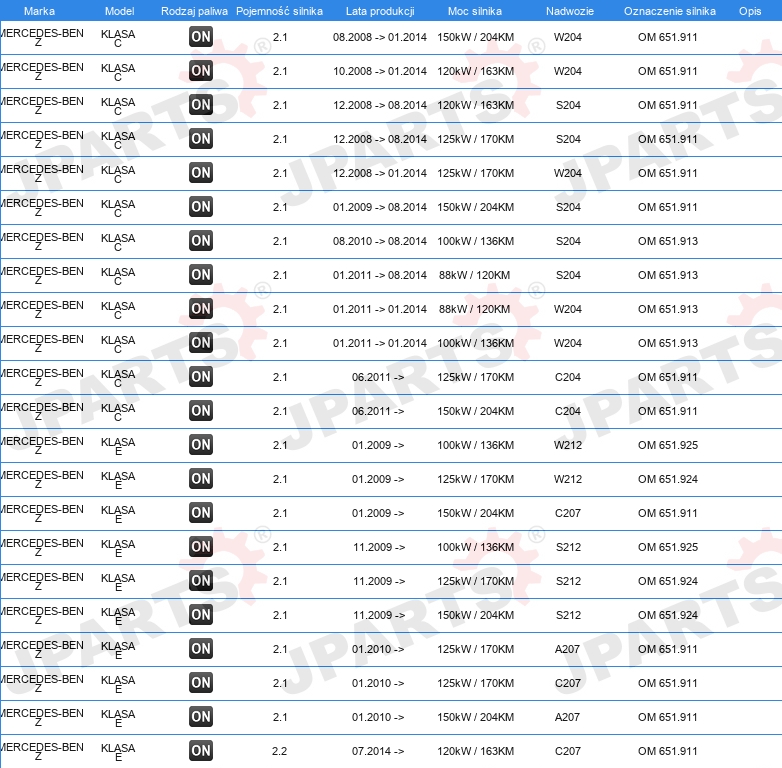Click ON icon in 01.2009 -> 08.2014 row

(x=201, y=206)
